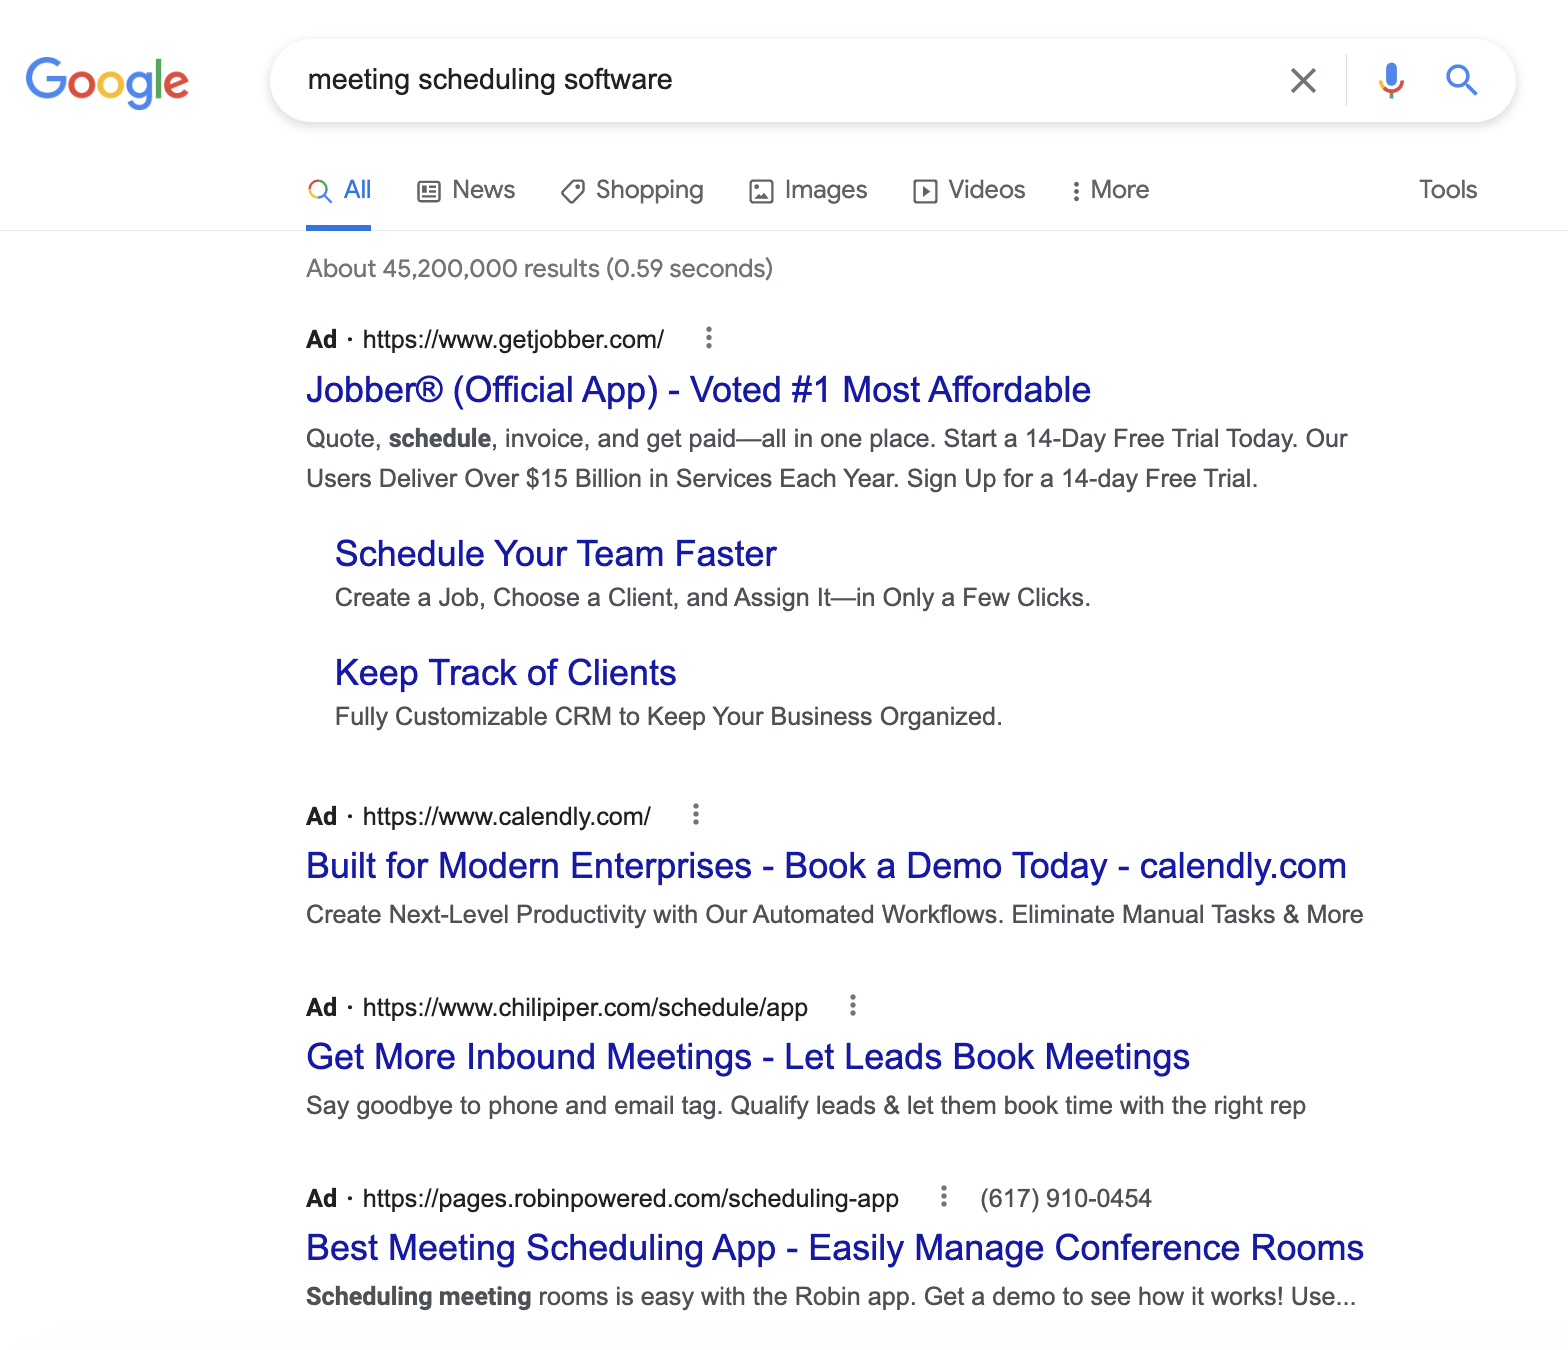Open the Shopping tab
The width and height of the screenshot is (1568, 1350).
tap(632, 190)
